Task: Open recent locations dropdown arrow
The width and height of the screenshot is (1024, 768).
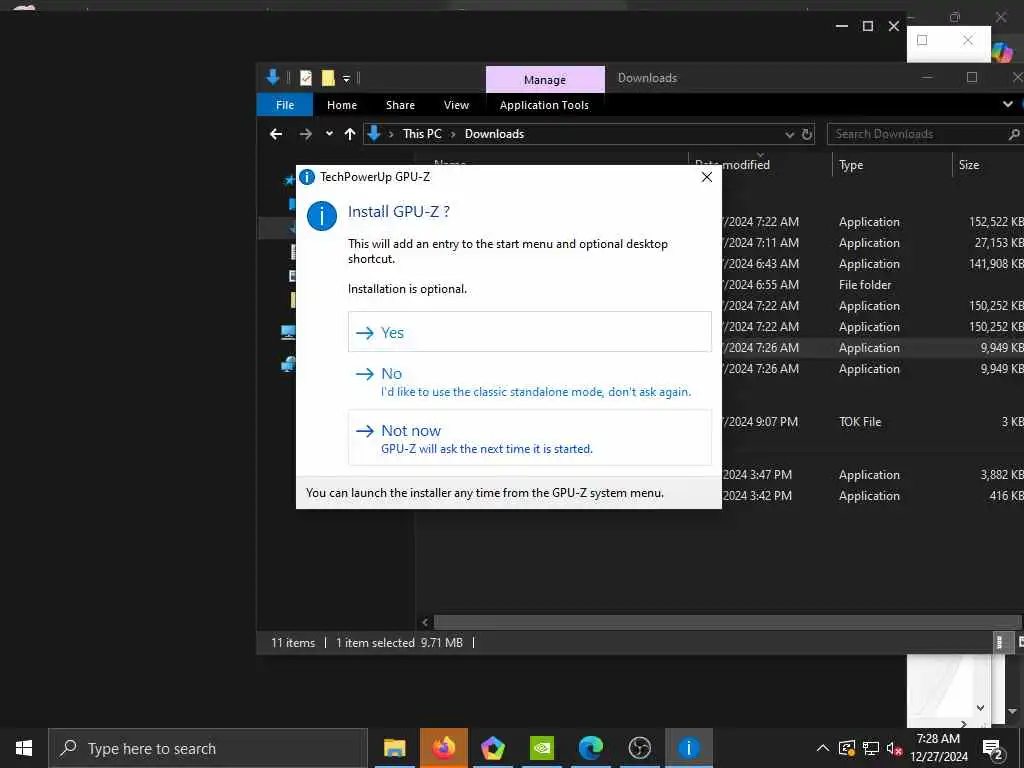Action: coord(329,134)
